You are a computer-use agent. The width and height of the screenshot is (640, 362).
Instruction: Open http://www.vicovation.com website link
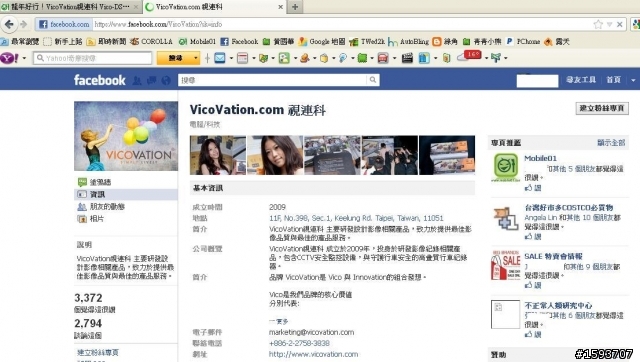(x=313, y=354)
